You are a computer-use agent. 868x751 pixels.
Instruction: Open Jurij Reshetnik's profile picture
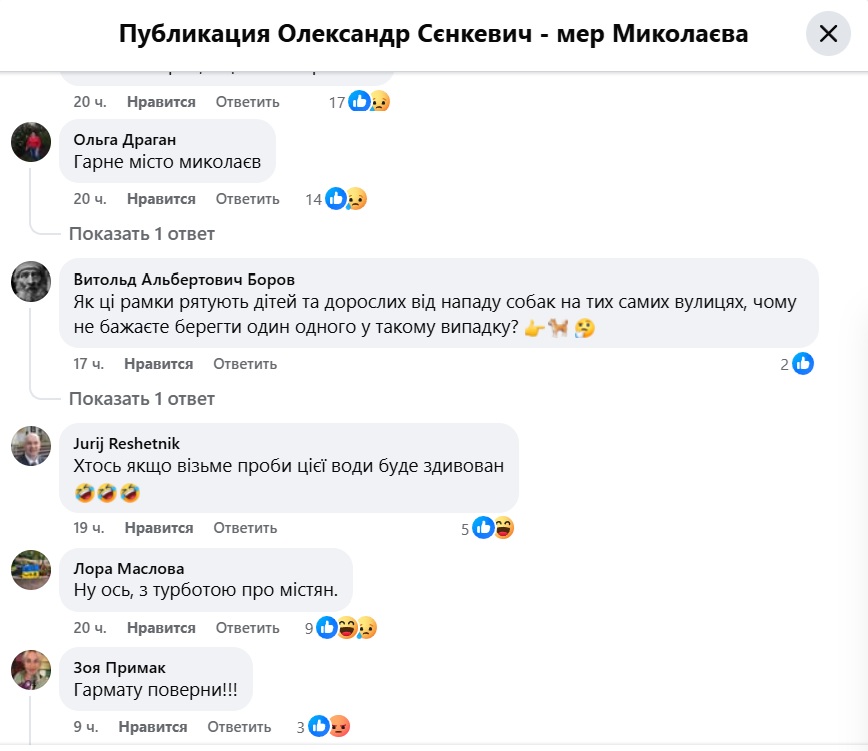(31, 445)
